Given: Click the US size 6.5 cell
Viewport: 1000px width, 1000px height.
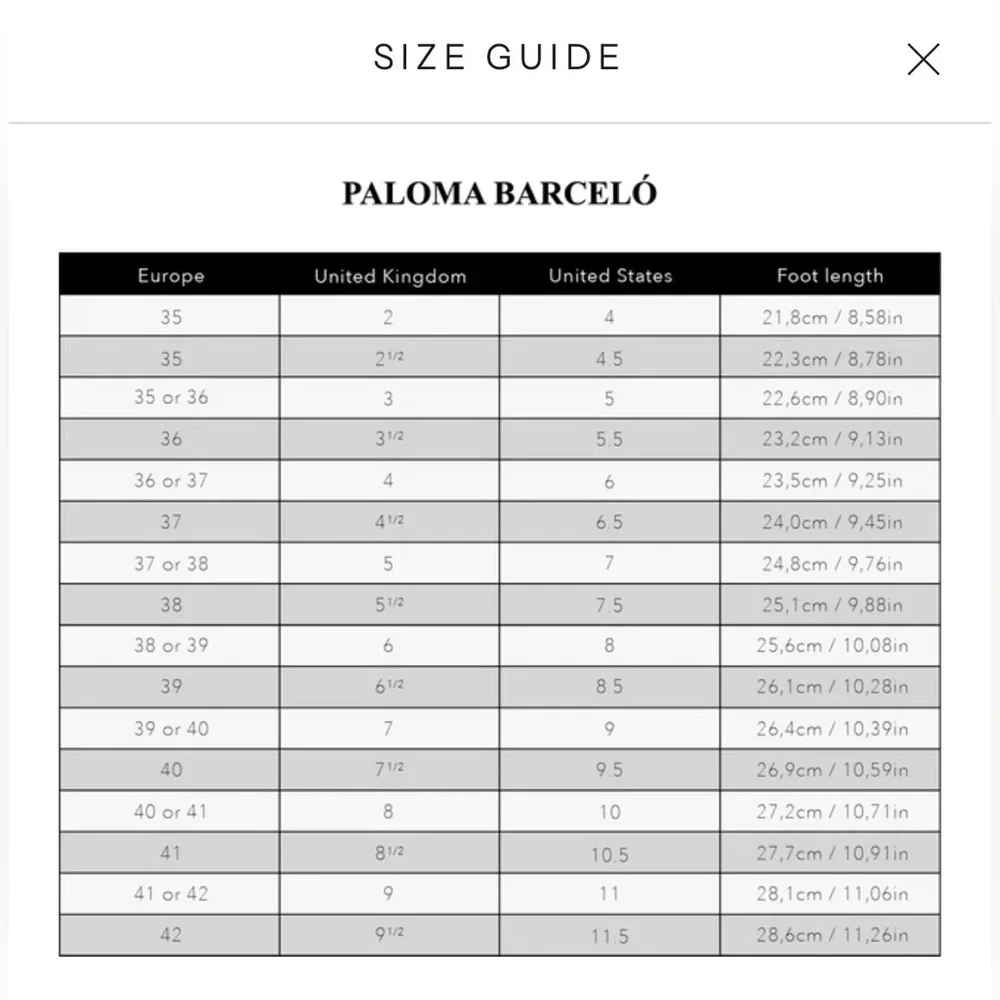Looking at the screenshot, I should click(610, 522).
